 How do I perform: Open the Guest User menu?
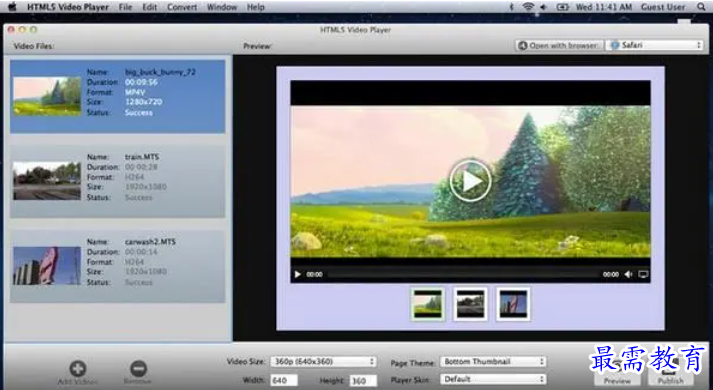tap(663, 7)
